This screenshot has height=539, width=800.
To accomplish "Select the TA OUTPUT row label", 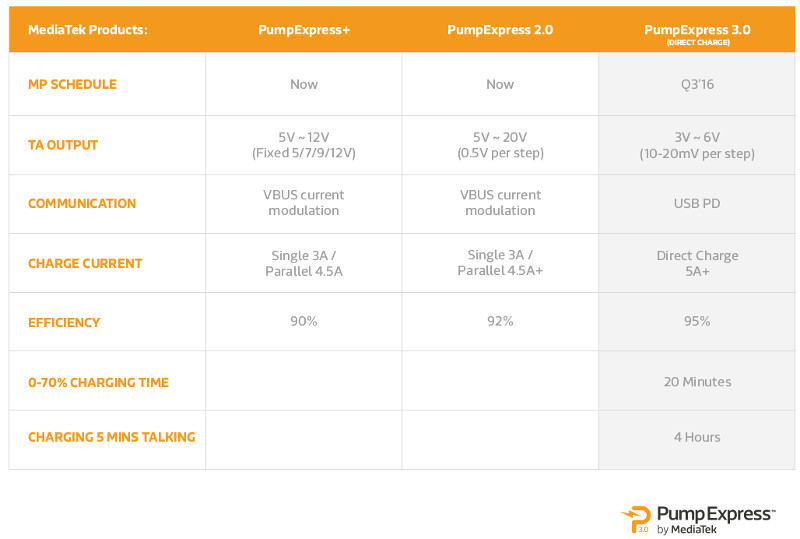I will 63,145.
